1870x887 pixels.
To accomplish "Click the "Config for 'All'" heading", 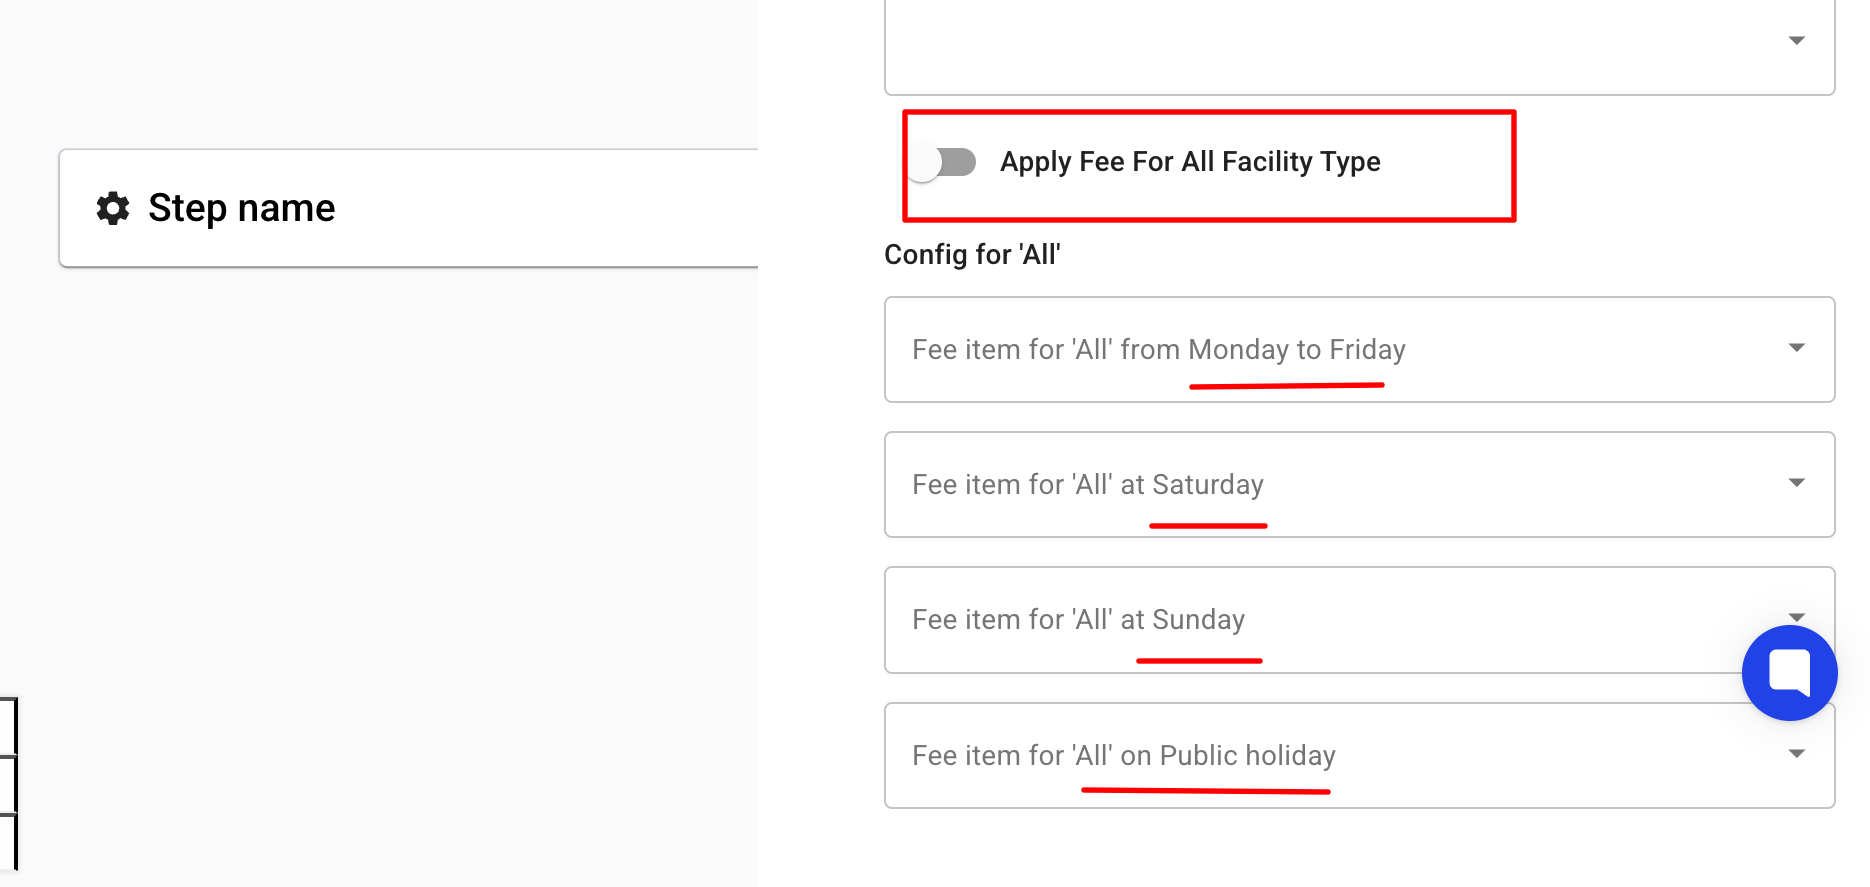I will point(972,255).
